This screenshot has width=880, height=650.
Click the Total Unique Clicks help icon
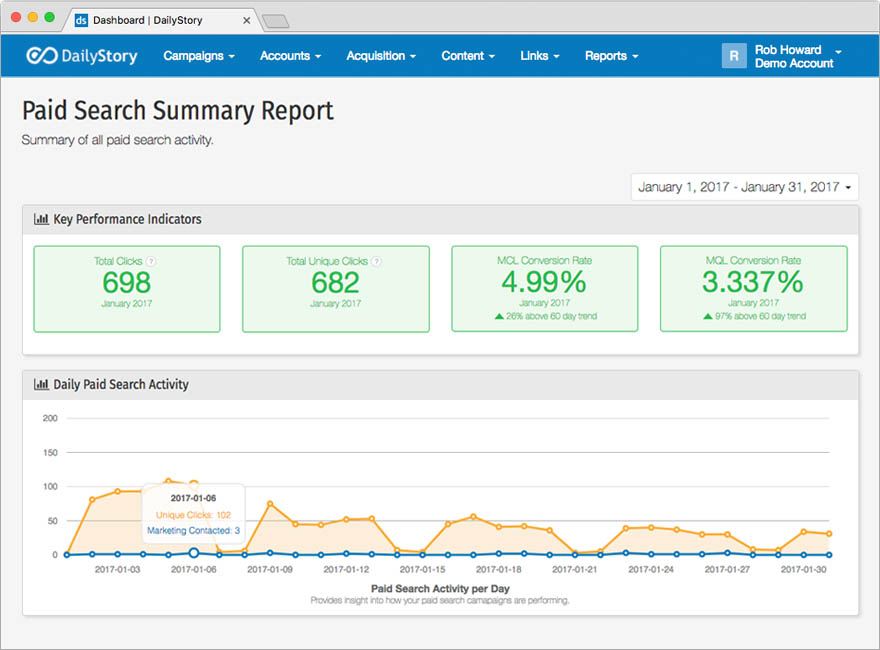pos(377,261)
